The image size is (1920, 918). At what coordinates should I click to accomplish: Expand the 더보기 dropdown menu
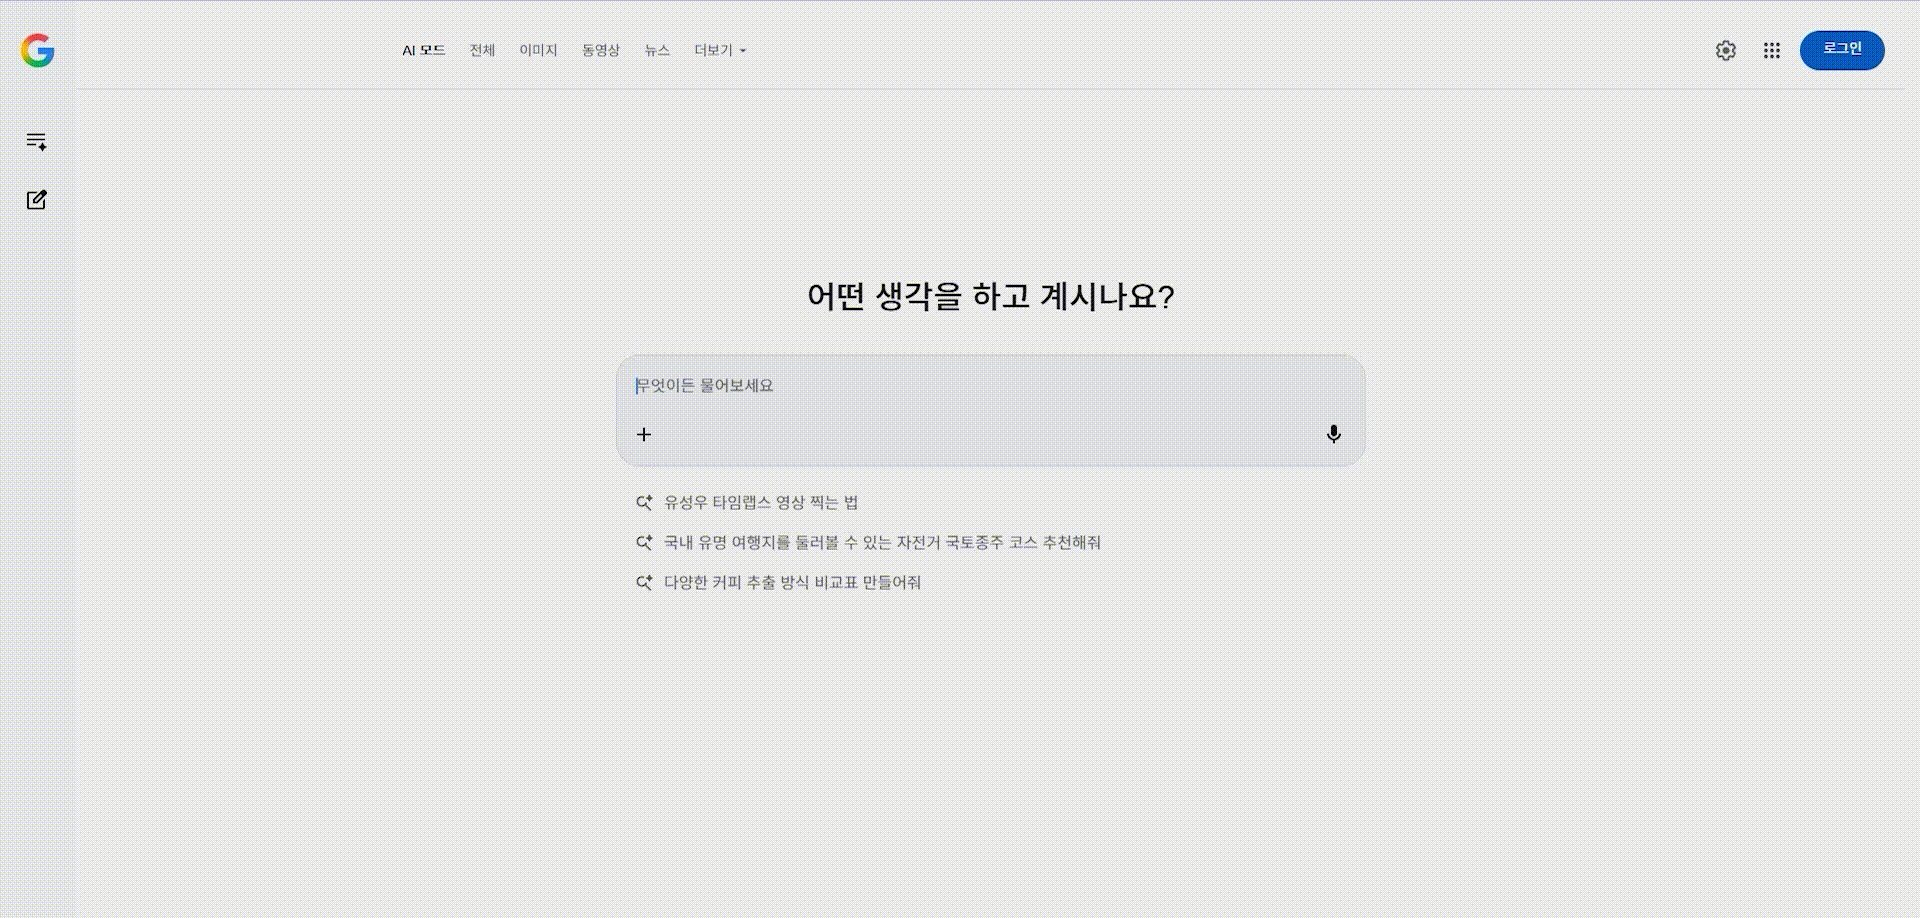(x=720, y=50)
